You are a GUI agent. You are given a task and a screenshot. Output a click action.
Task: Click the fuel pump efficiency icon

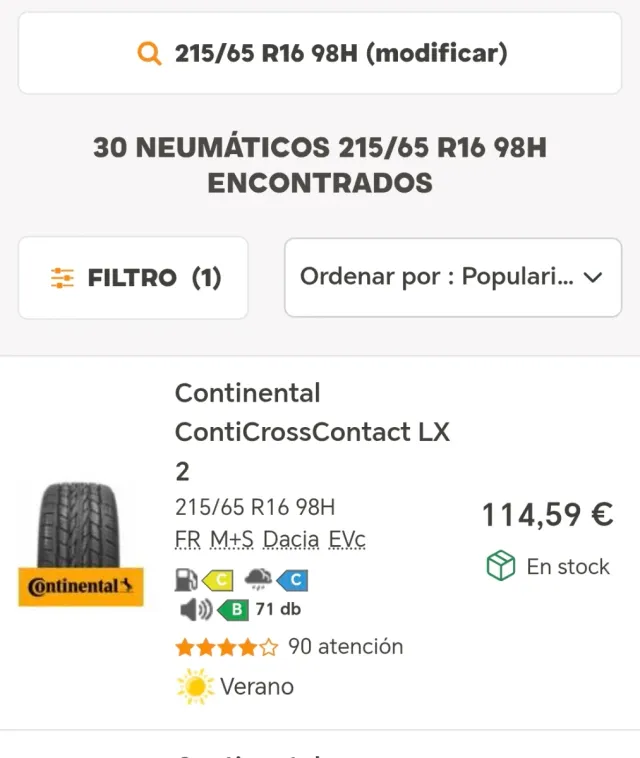click(186, 579)
